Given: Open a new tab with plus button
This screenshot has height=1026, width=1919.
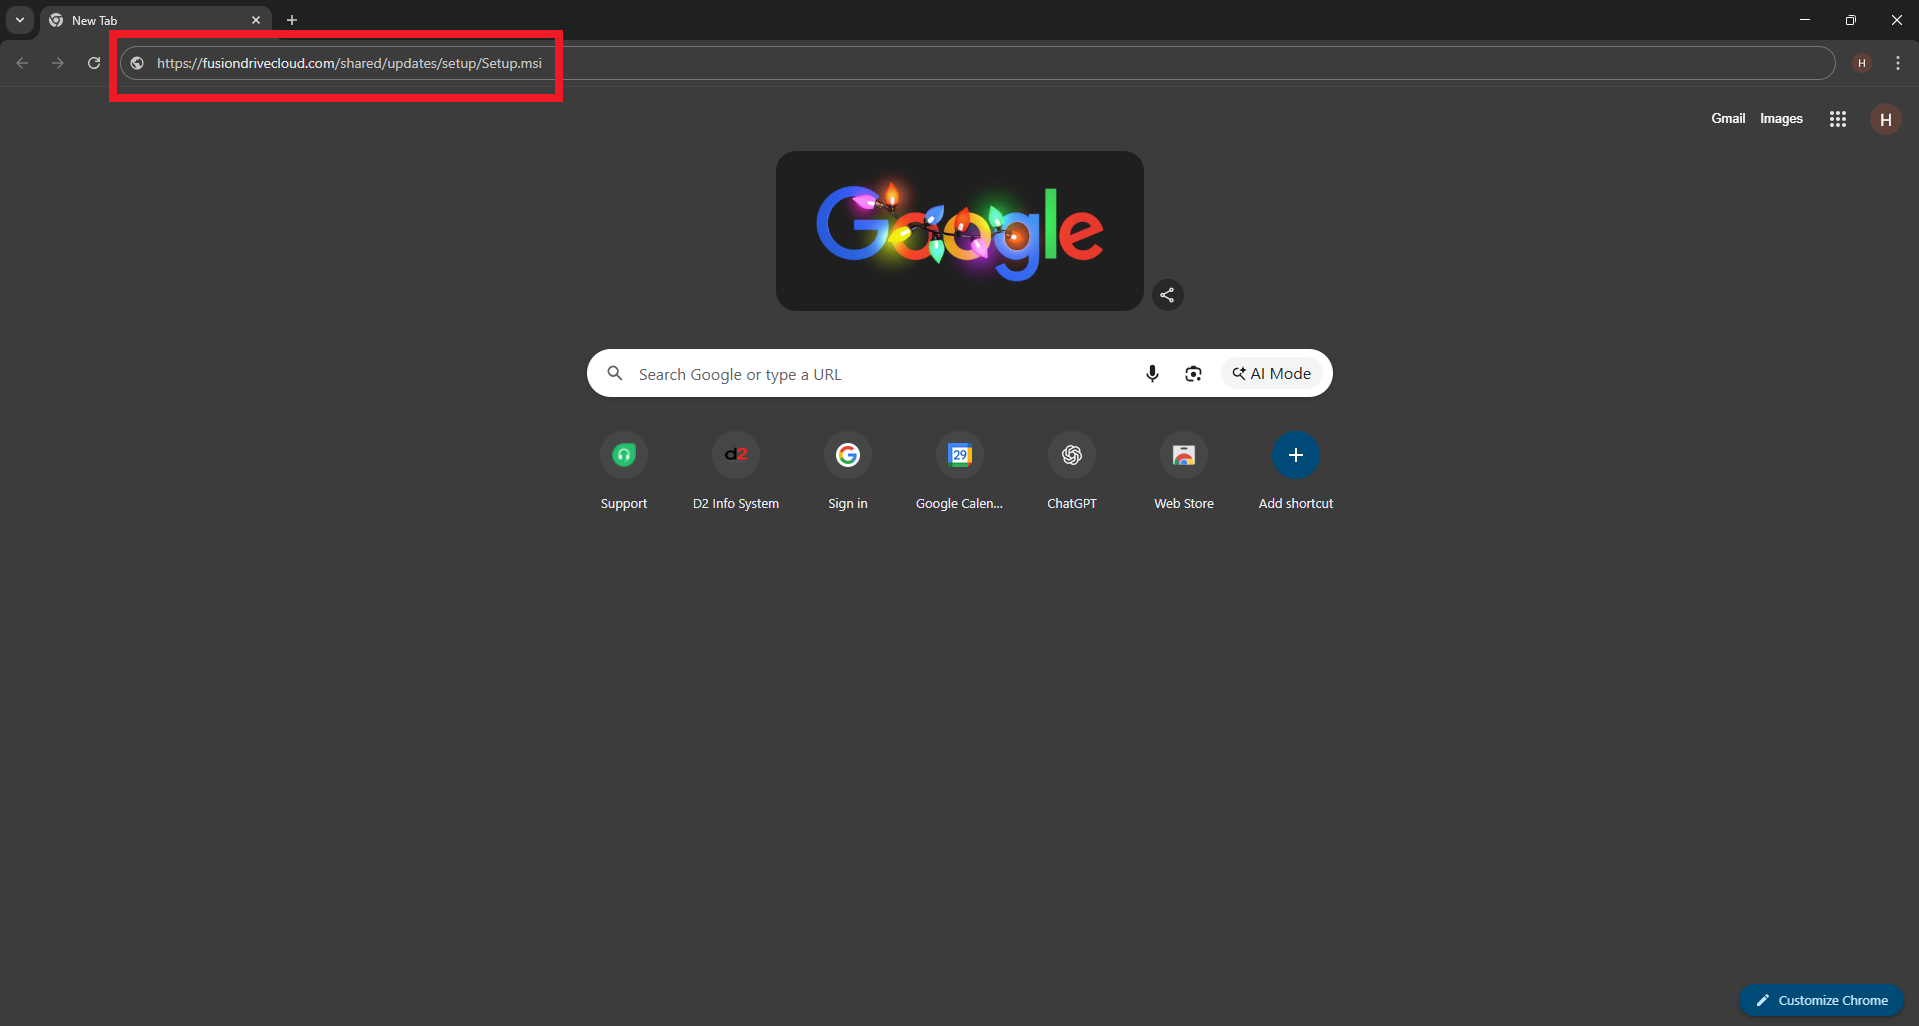Looking at the screenshot, I should point(292,20).
